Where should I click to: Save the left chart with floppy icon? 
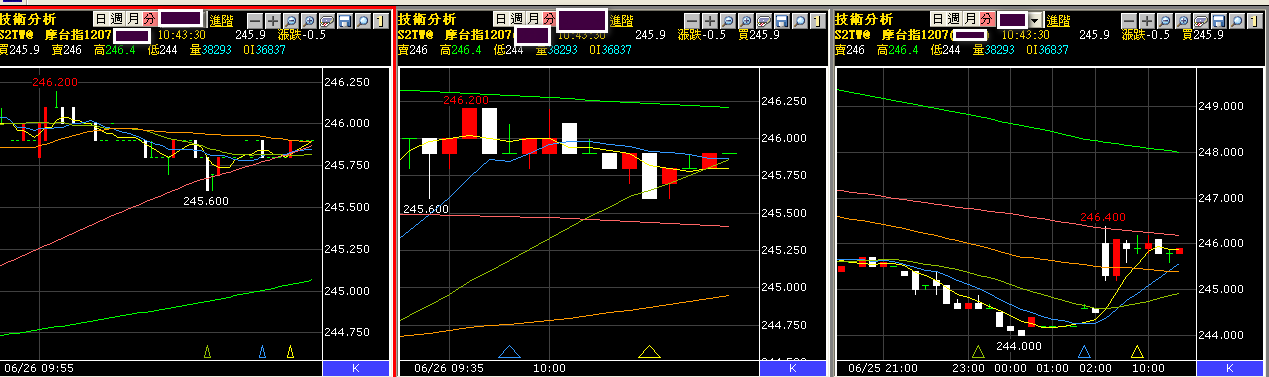[345, 20]
